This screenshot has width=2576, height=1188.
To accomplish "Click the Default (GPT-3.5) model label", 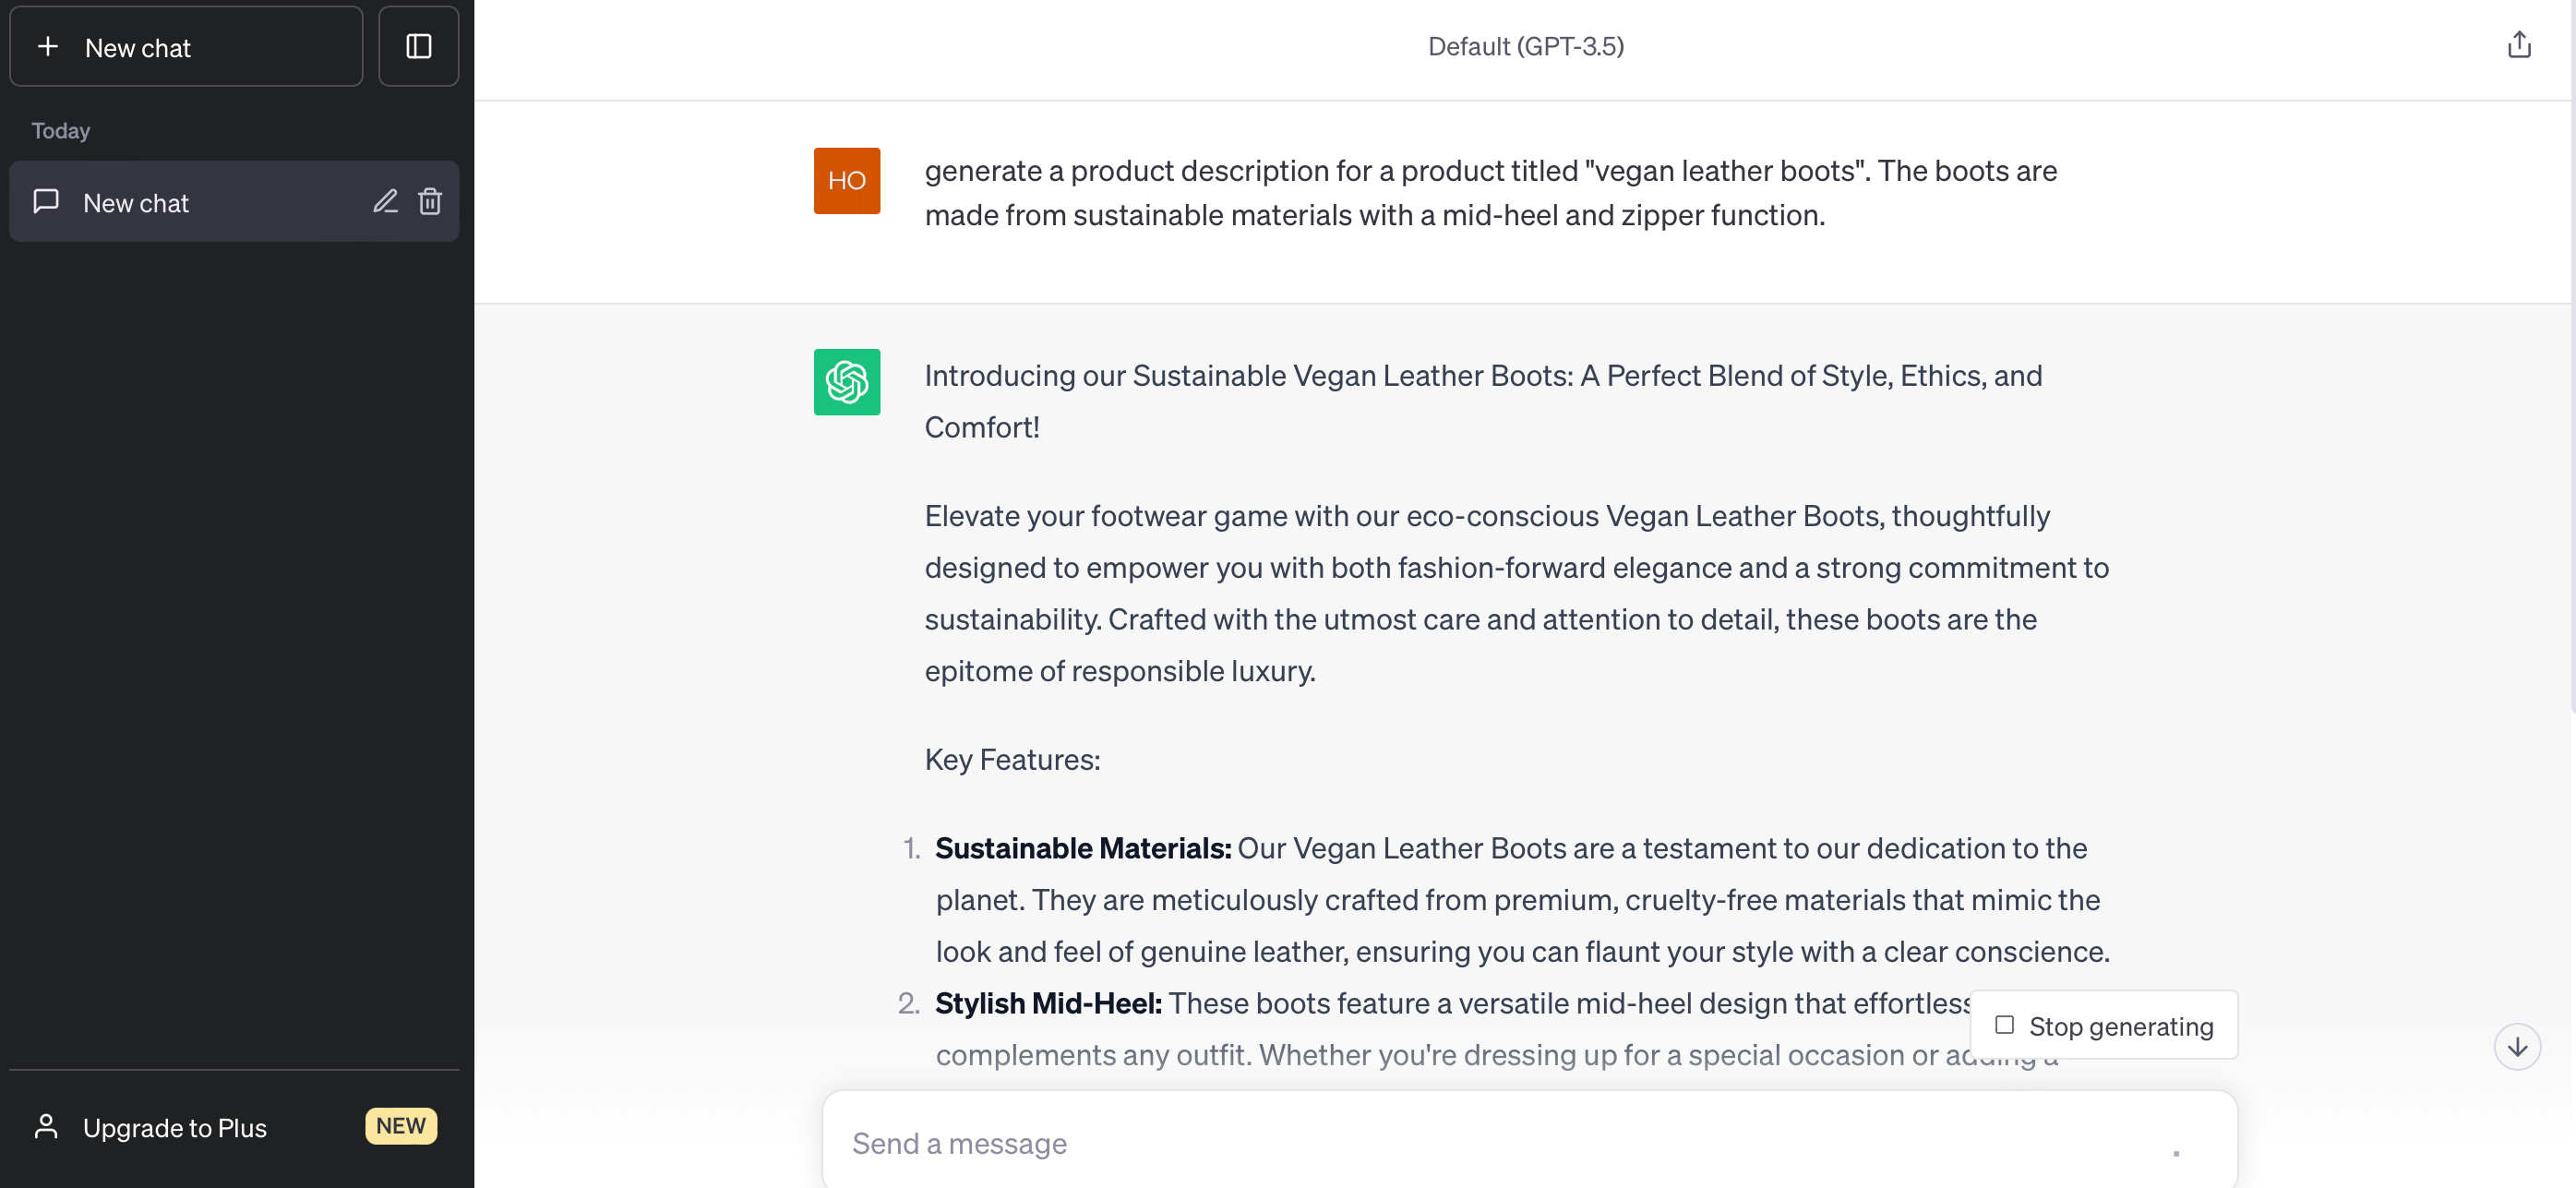I will click(x=1525, y=47).
